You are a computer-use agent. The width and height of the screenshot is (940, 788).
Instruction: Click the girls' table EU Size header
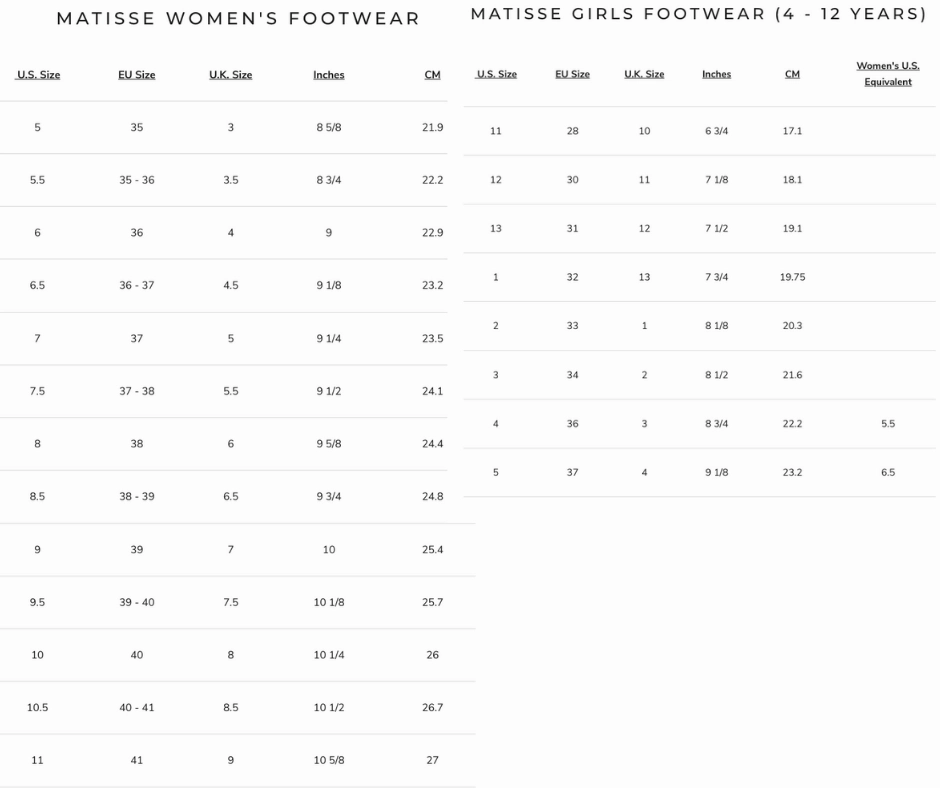point(572,74)
